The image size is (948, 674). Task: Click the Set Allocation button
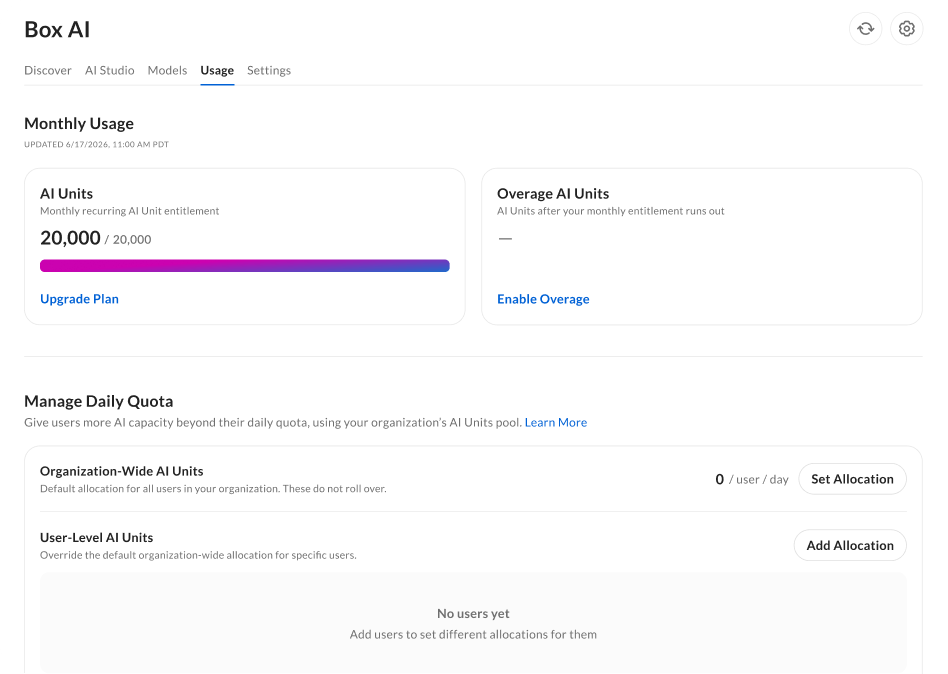(x=852, y=479)
